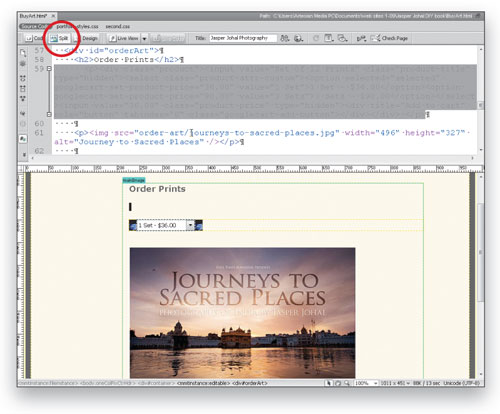Click Expand All icon in coding toolbar
The width and height of the screenshot is (500, 414).
(x=23, y=99)
